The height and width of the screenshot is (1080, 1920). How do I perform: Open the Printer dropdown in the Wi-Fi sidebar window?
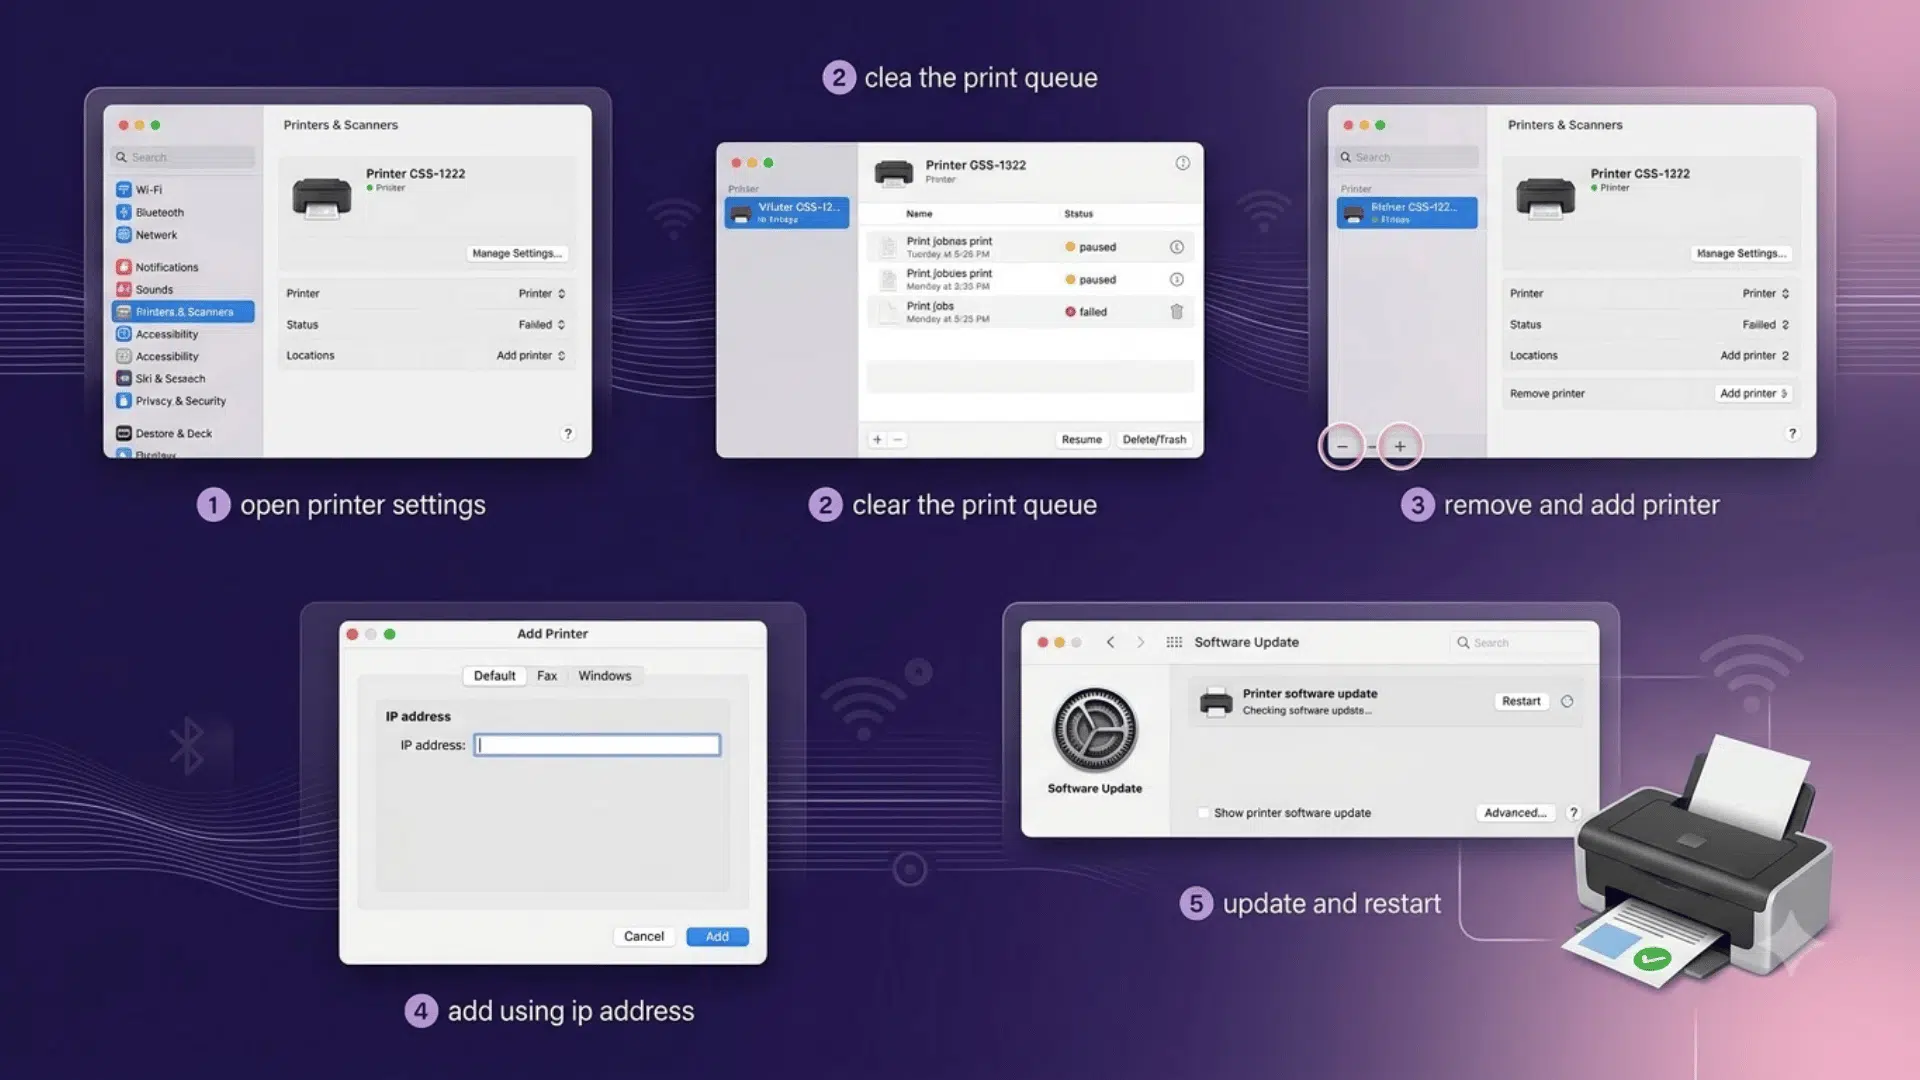(542, 293)
